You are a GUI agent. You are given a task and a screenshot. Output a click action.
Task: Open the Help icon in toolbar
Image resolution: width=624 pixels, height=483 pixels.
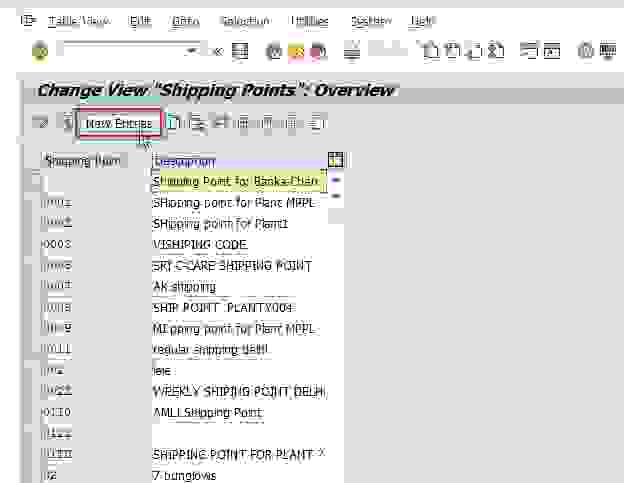coord(586,51)
